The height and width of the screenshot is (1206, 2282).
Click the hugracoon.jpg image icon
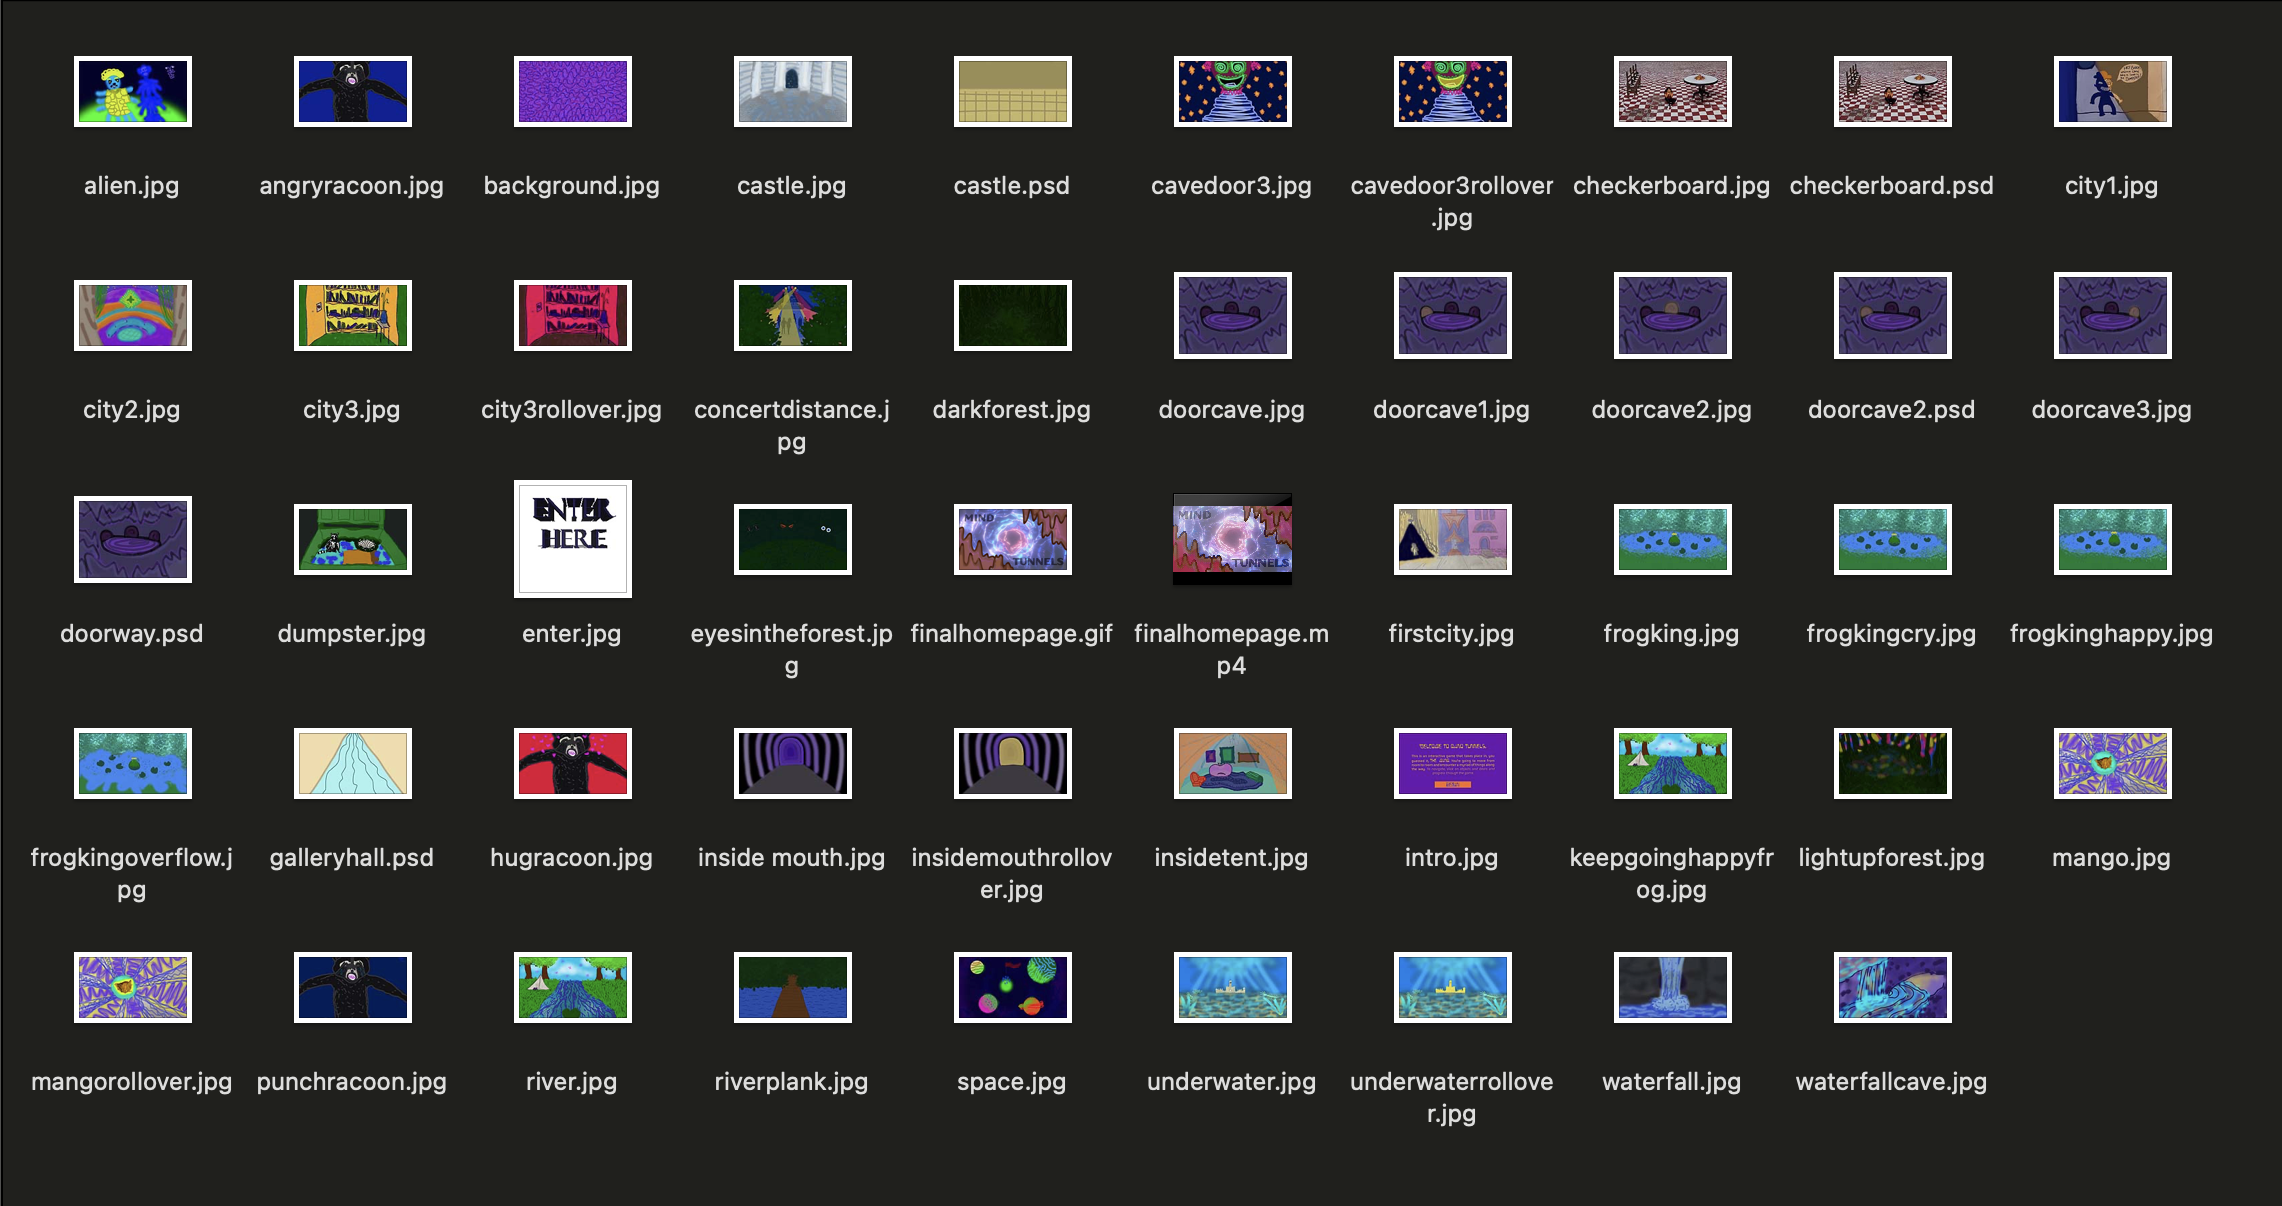point(572,763)
